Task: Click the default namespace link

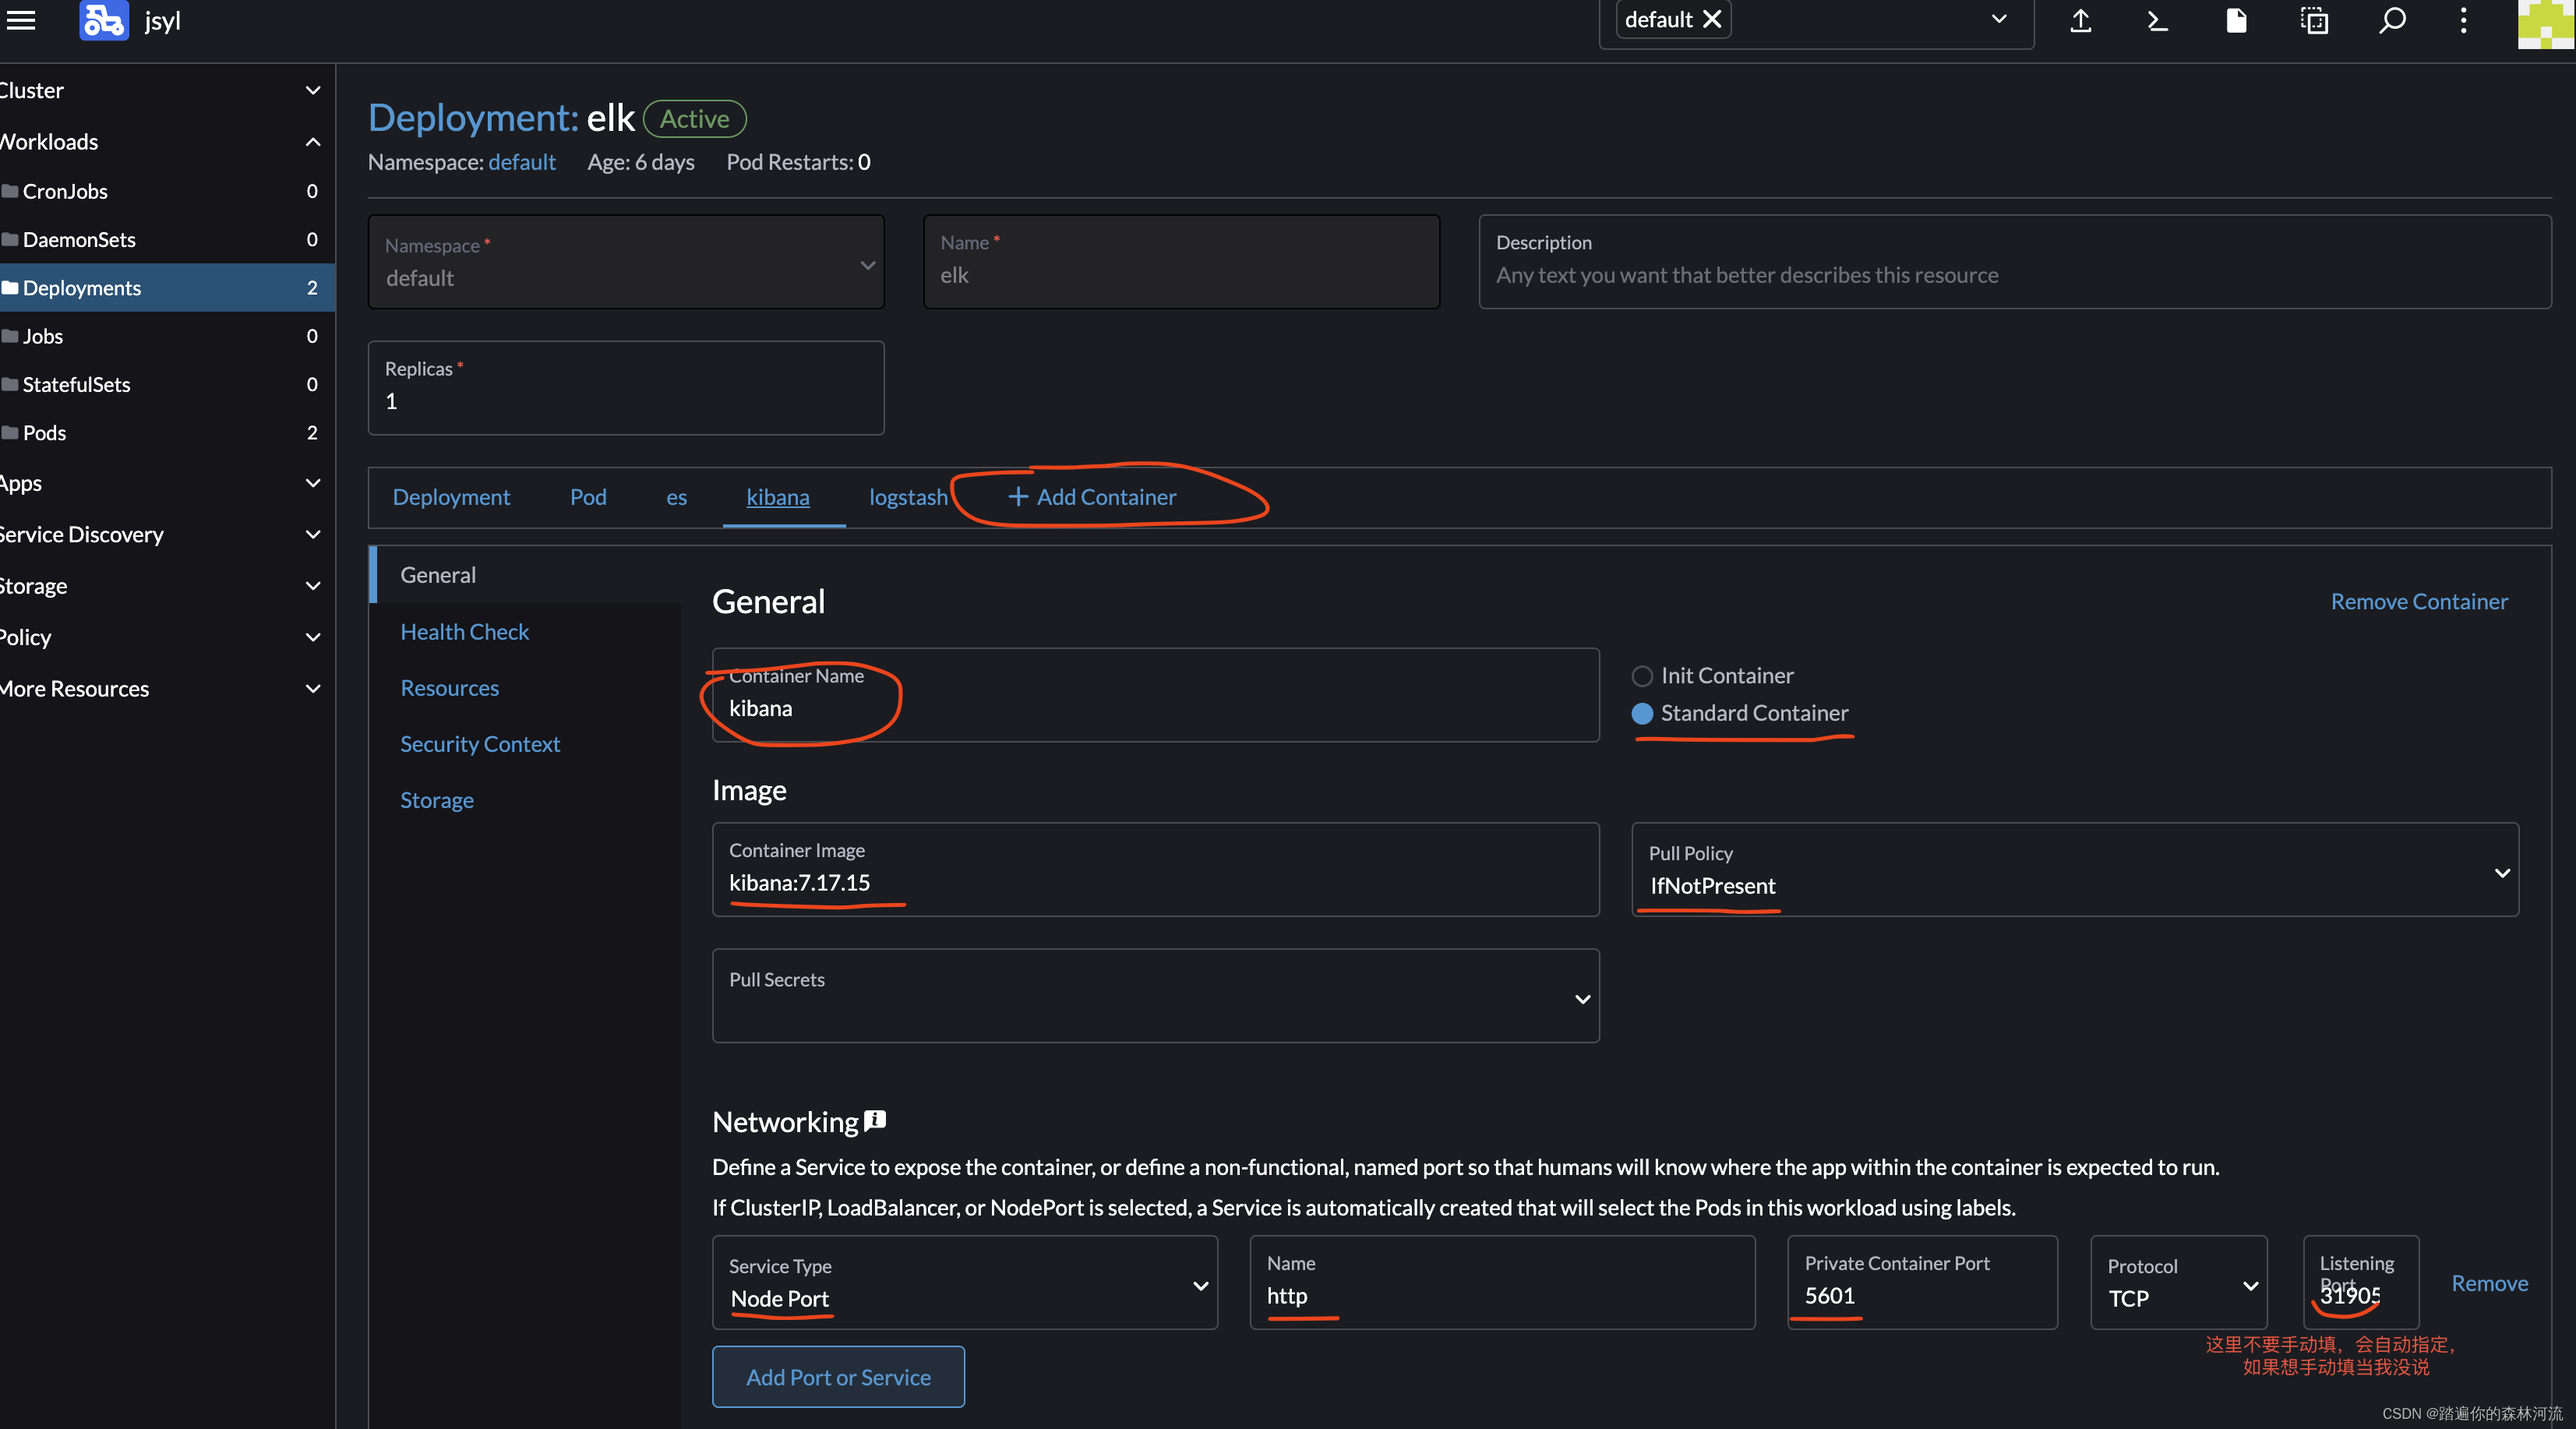Action: [522, 162]
